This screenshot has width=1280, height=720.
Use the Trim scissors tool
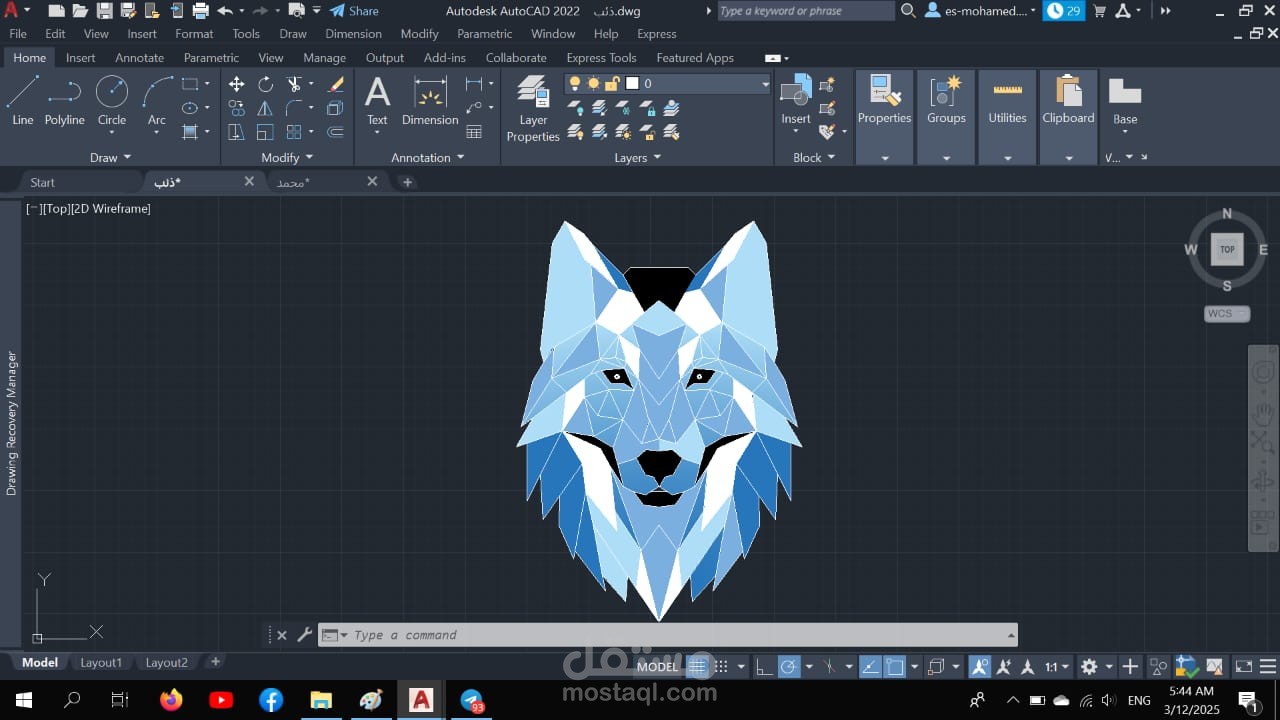pos(294,84)
